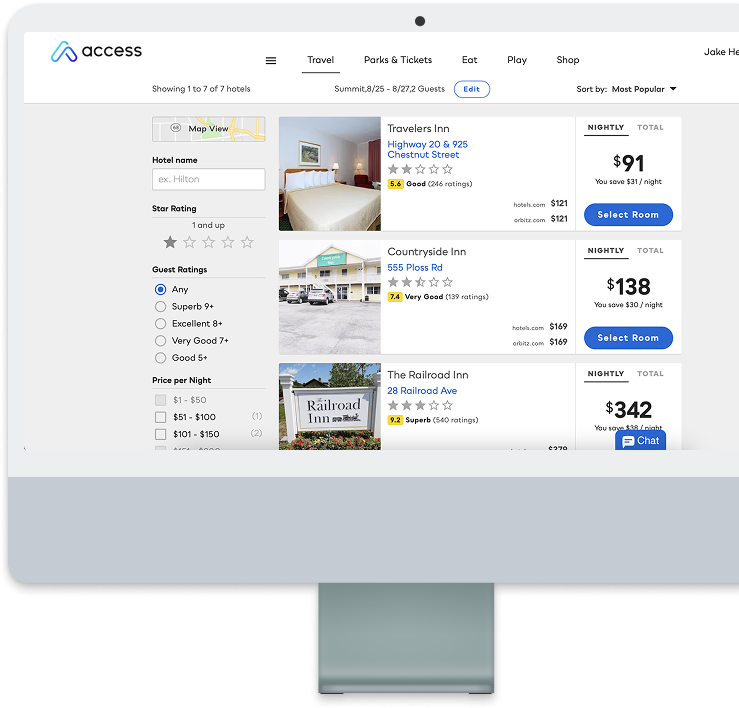
Task: Select the Excellent 8+ guest rating
Action: (160, 323)
